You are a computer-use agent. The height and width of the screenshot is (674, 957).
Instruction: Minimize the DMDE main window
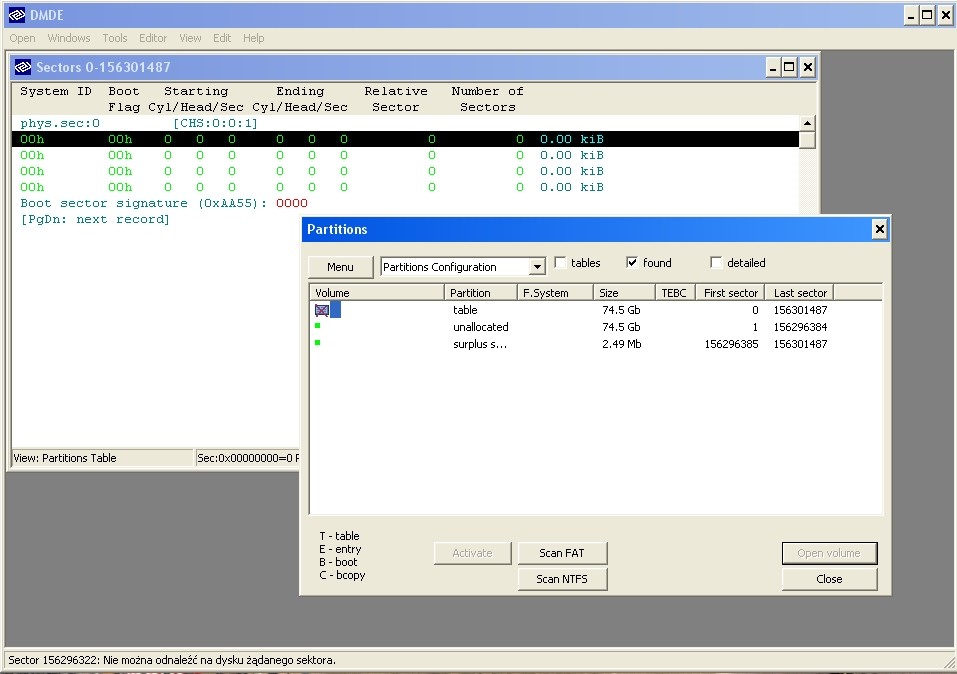[911, 15]
